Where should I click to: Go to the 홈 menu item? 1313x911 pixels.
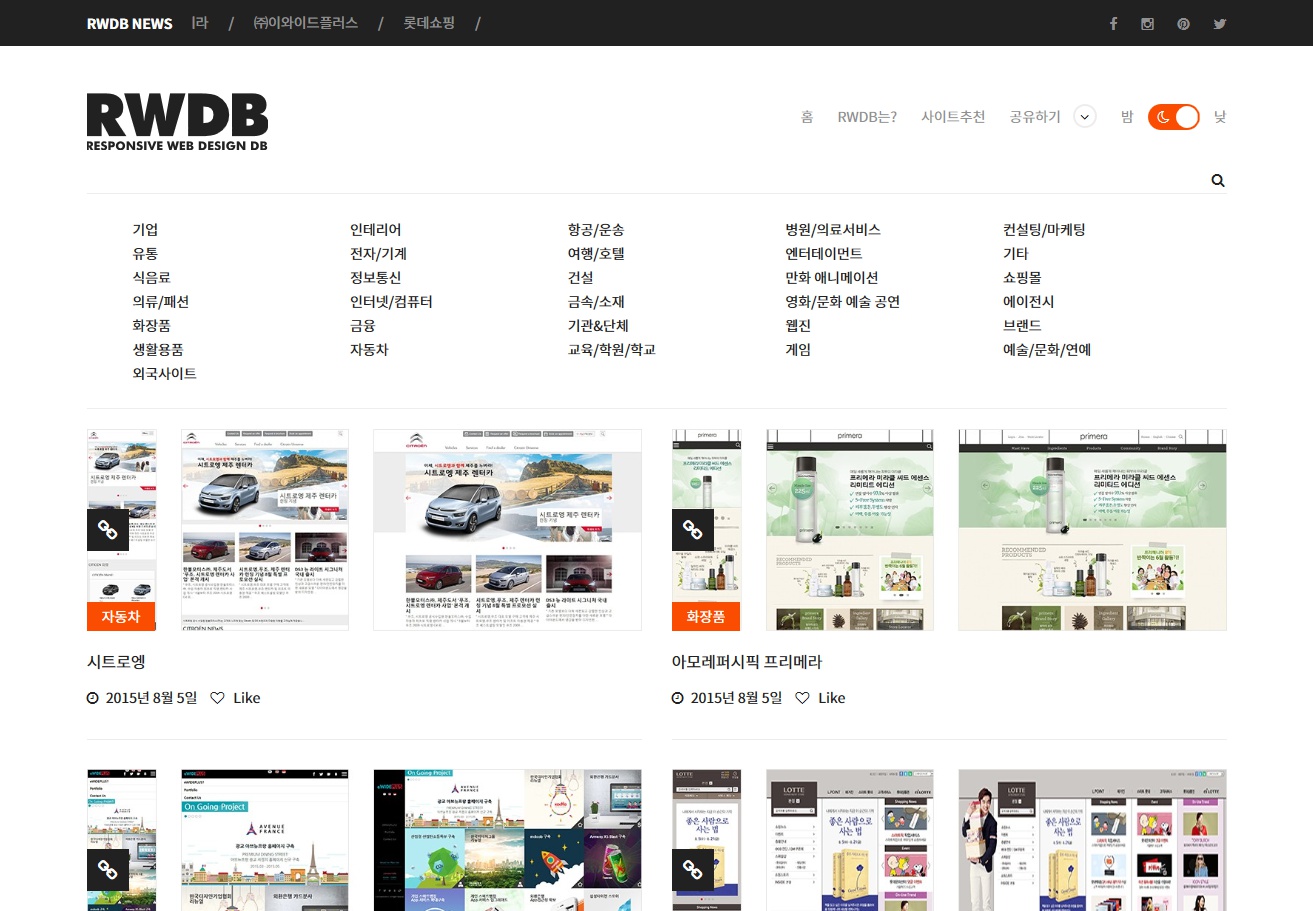pos(806,117)
